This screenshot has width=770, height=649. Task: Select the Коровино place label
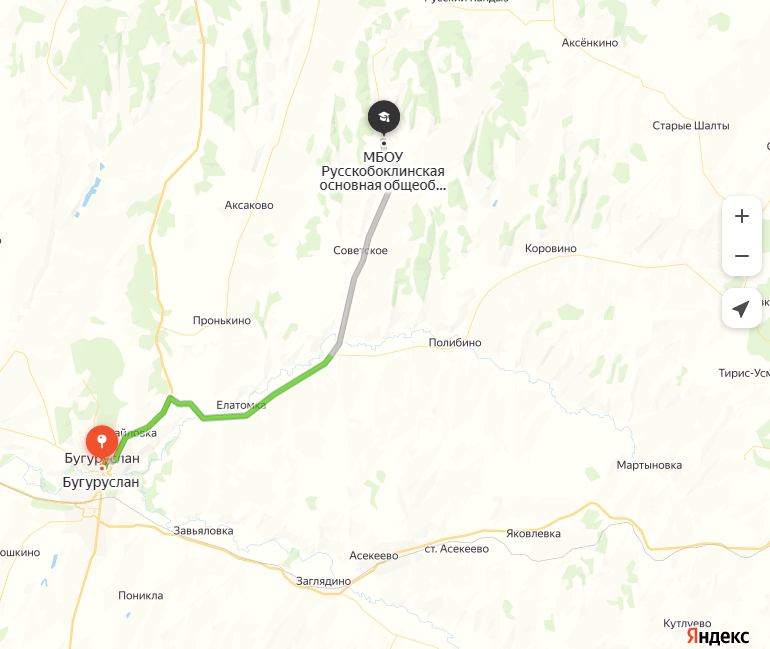tap(550, 248)
